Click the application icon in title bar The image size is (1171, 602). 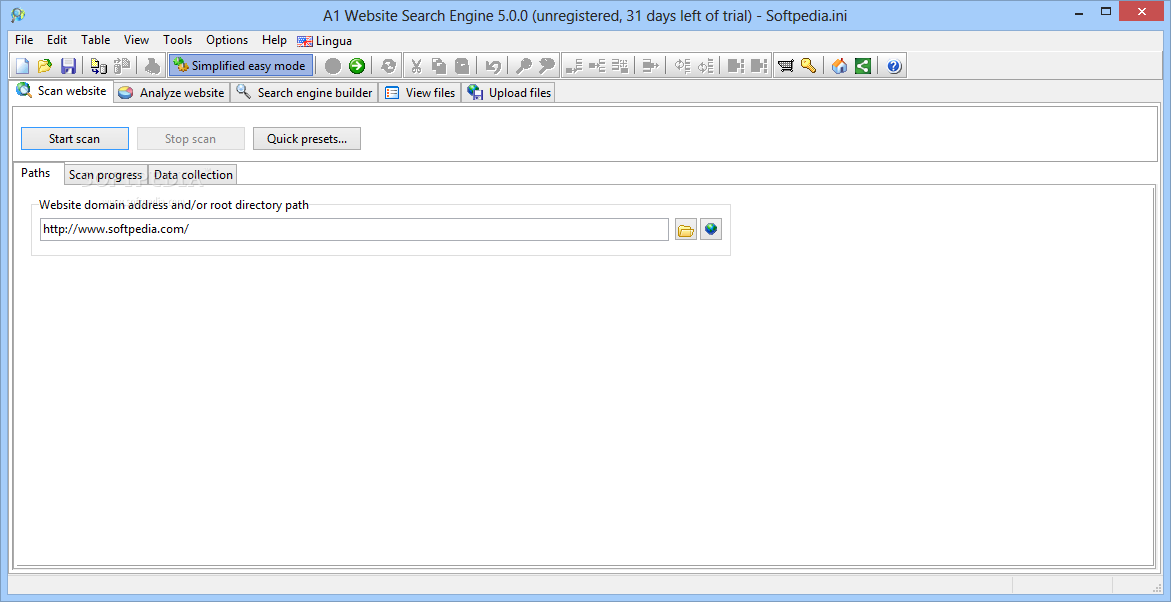[17, 14]
